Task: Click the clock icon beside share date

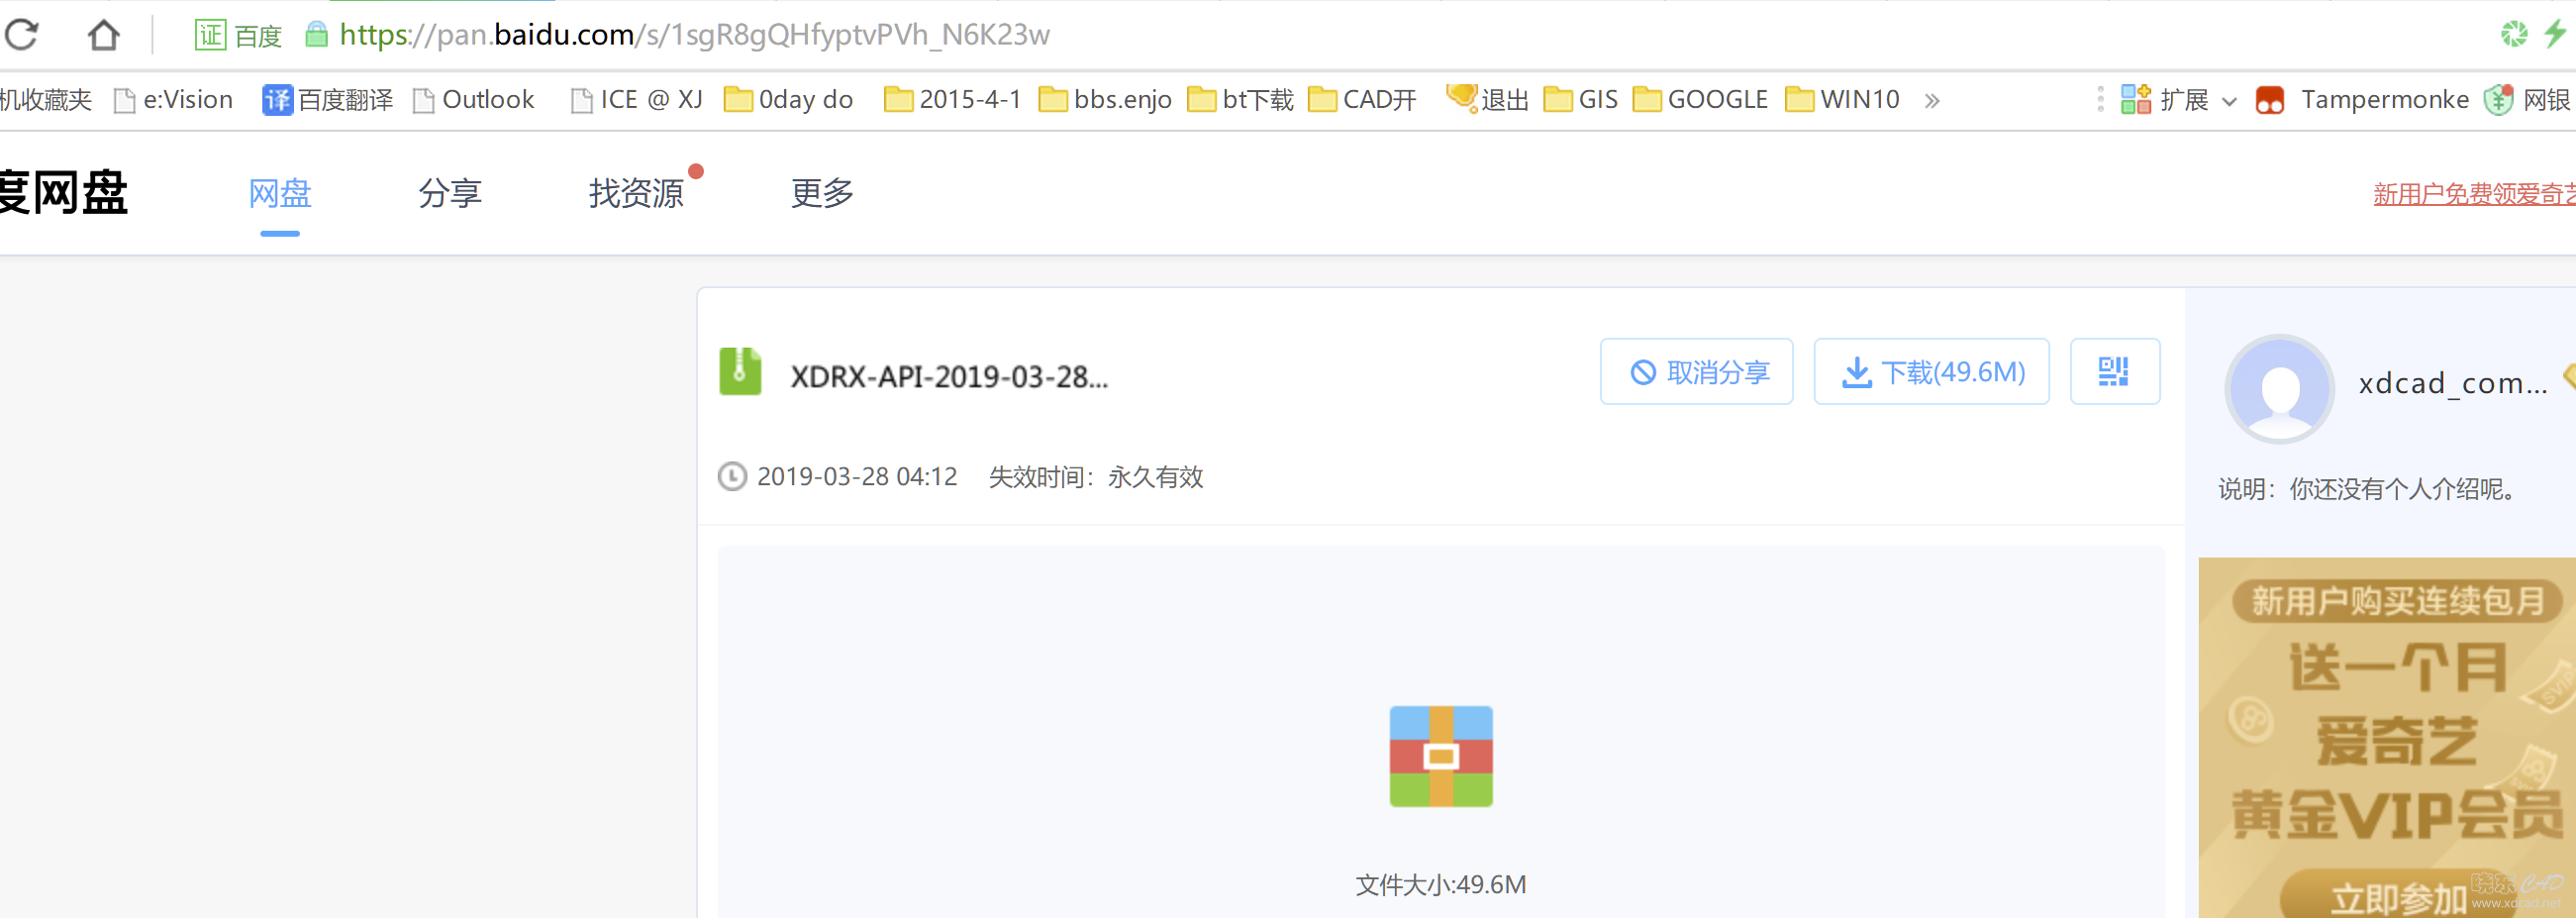Action: pos(732,477)
